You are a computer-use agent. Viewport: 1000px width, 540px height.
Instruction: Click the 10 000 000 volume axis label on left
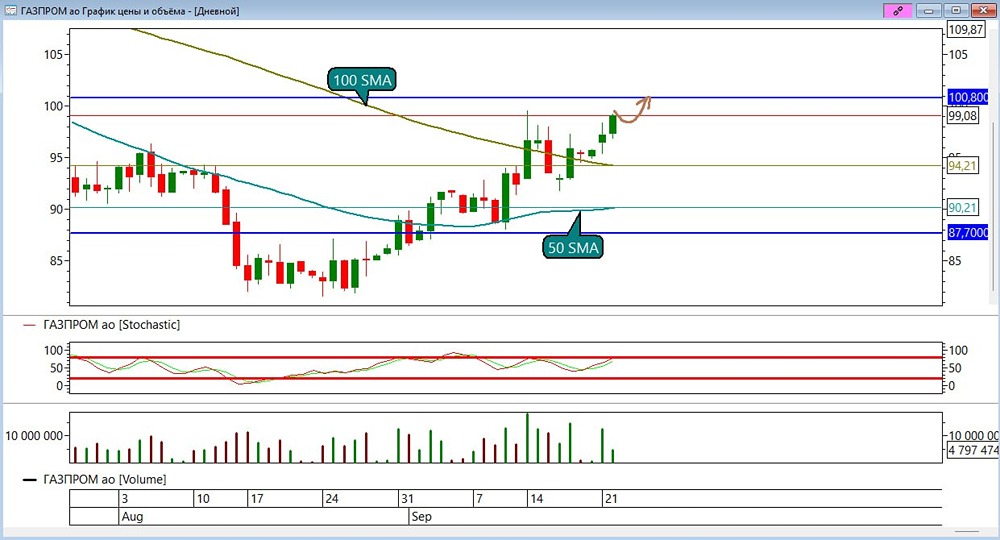34,436
